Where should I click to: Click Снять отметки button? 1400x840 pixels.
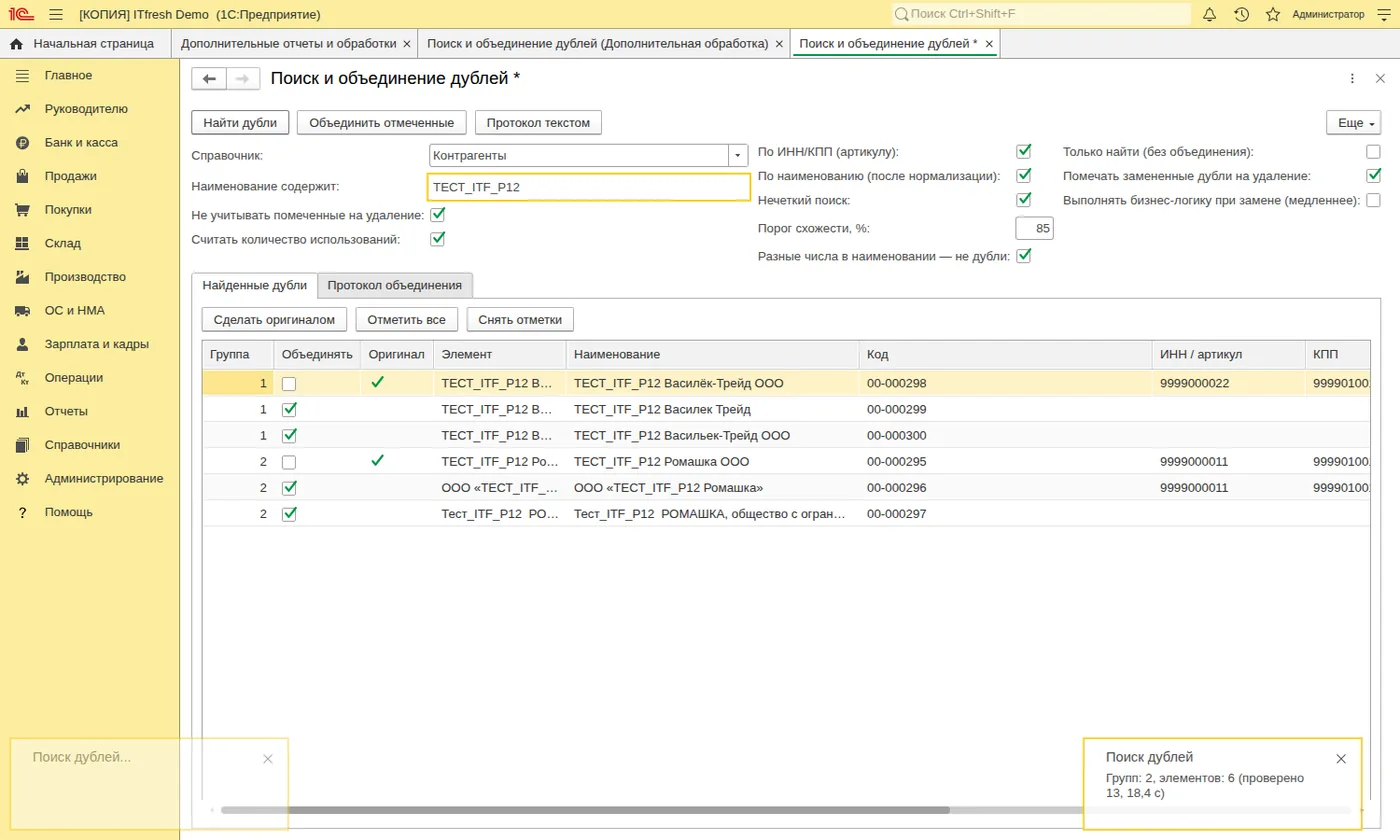(x=520, y=319)
